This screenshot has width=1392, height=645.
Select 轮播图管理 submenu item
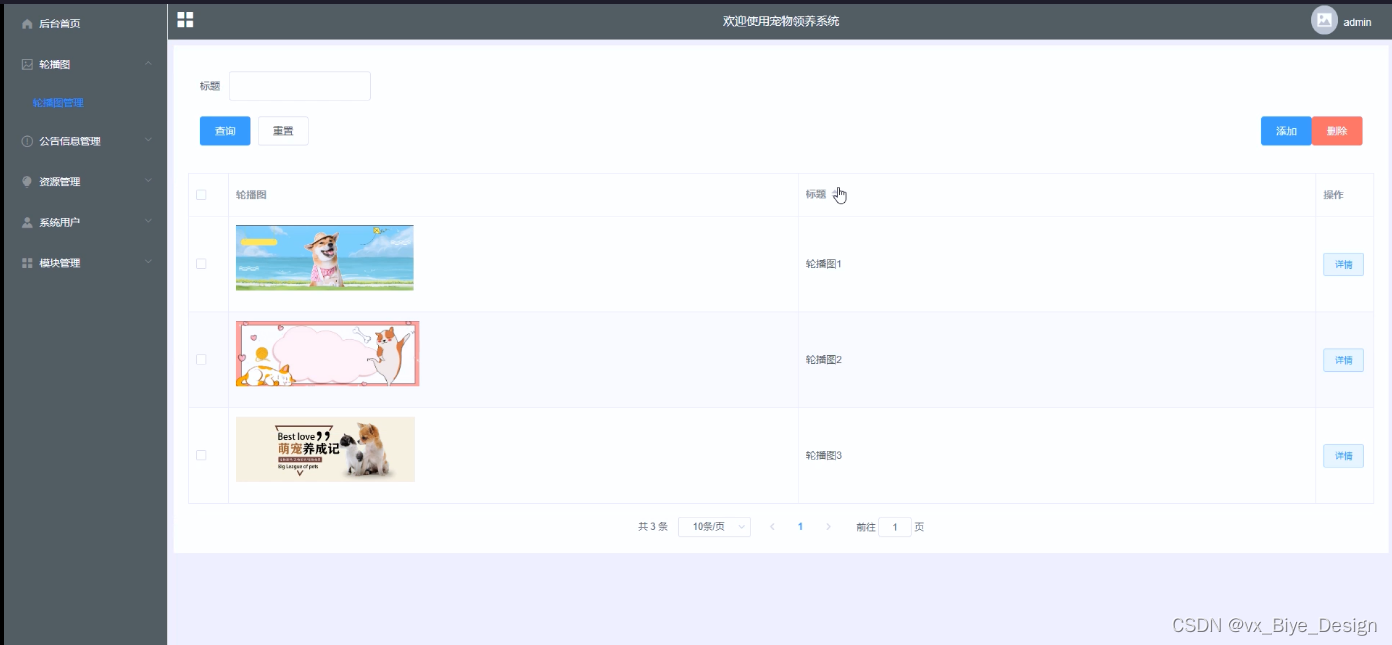(58, 103)
